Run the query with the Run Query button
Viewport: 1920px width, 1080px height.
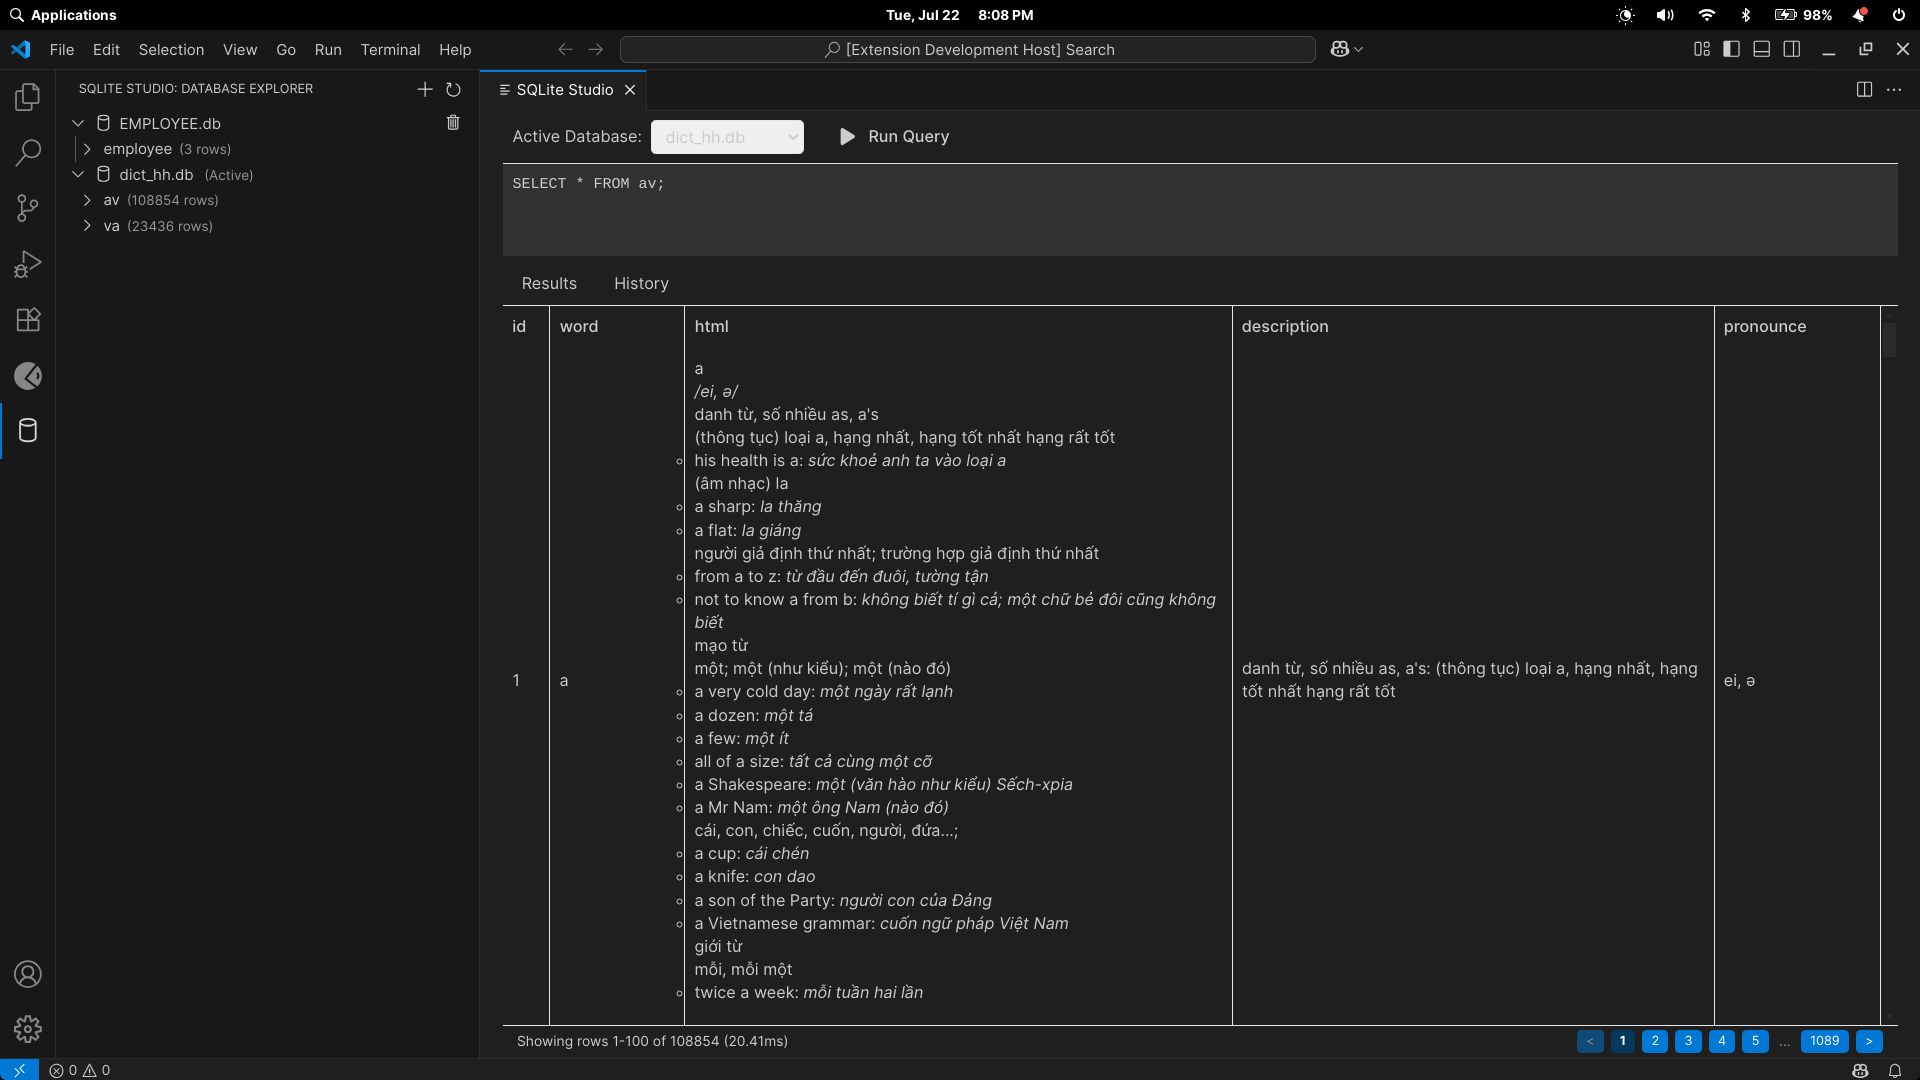click(x=894, y=137)
